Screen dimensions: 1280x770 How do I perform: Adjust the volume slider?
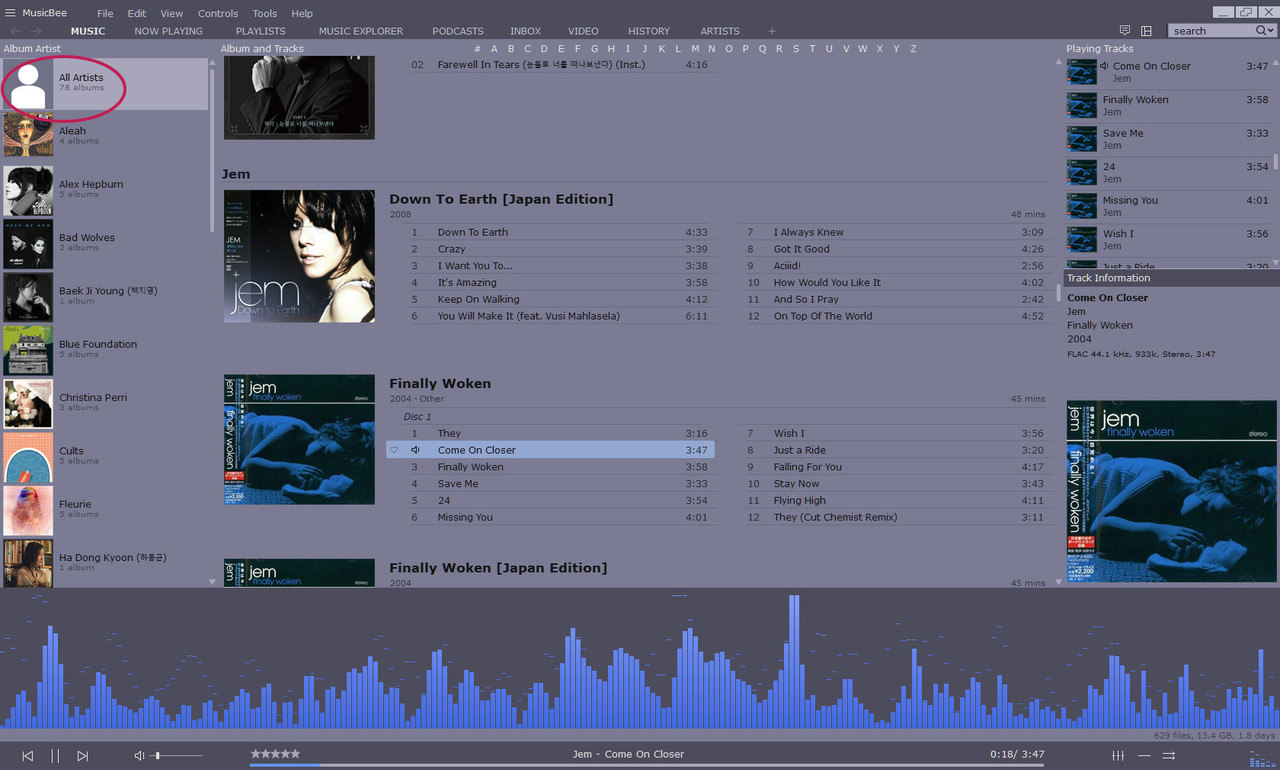[178, 756]
